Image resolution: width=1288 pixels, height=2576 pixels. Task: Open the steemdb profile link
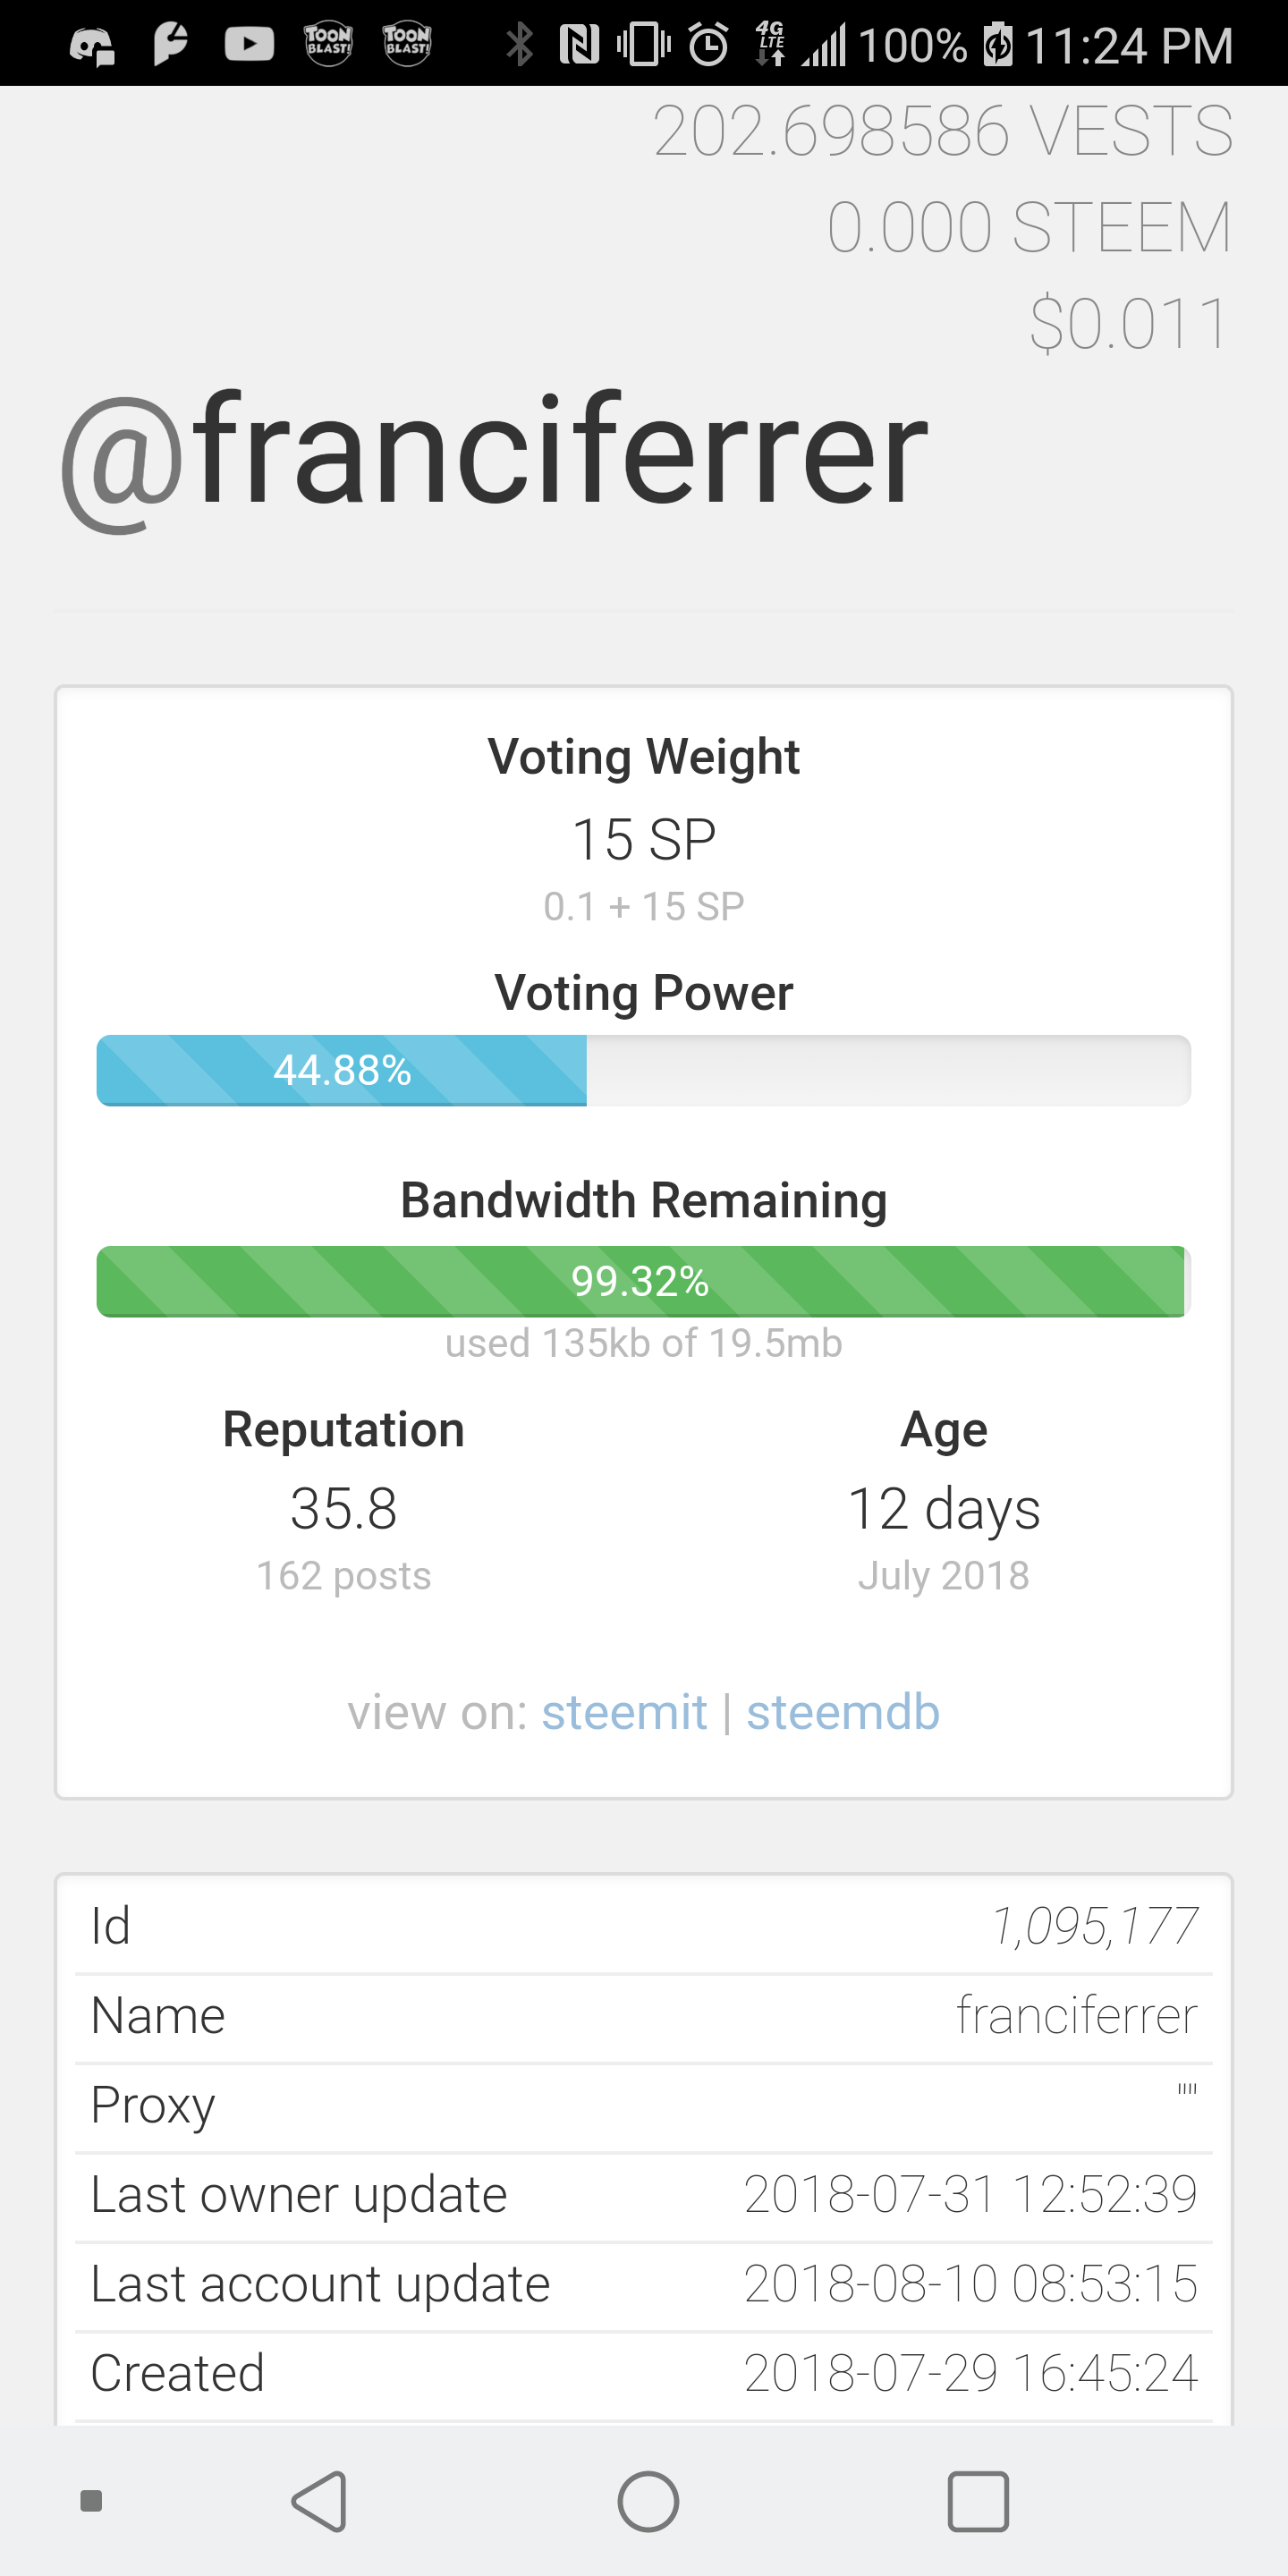[x=842, y=1712]
